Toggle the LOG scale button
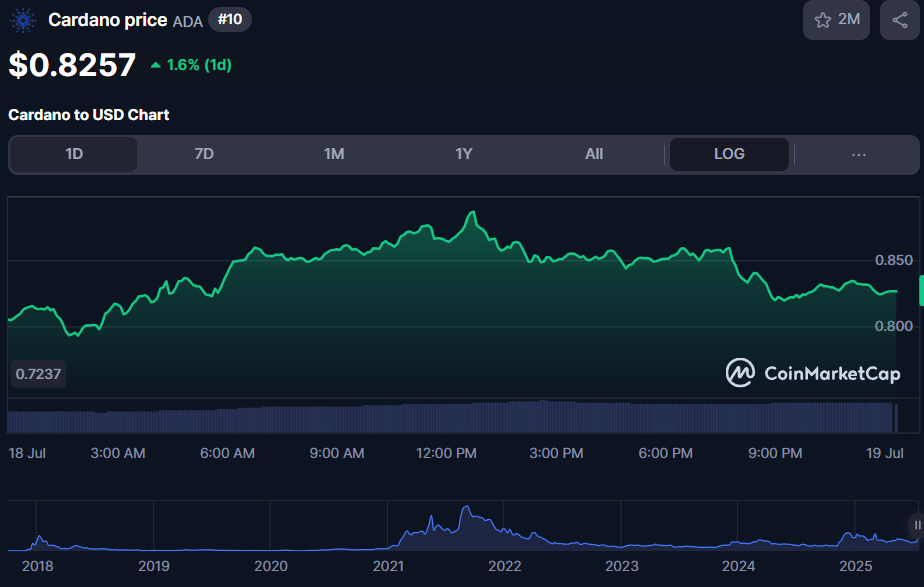Viewport: 924px width, 587px height. 730,154
